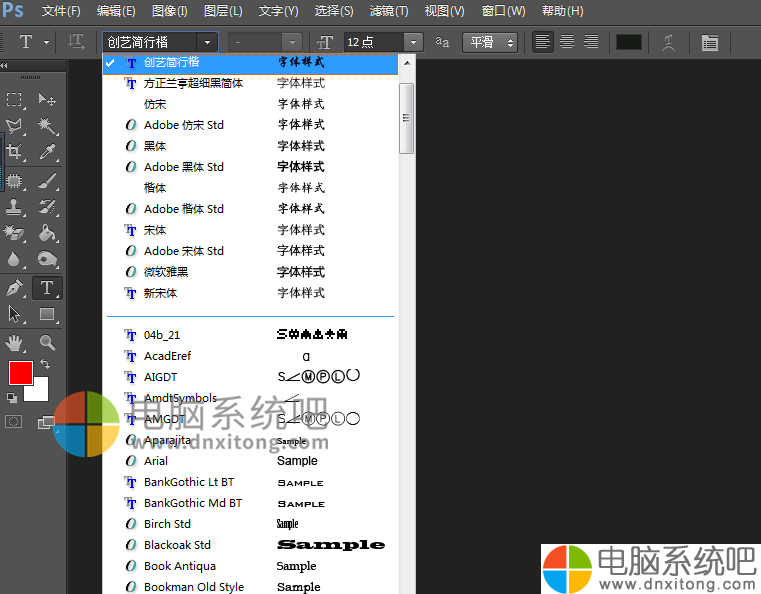Swap foreground and background colors

click(x=45, y=363)
